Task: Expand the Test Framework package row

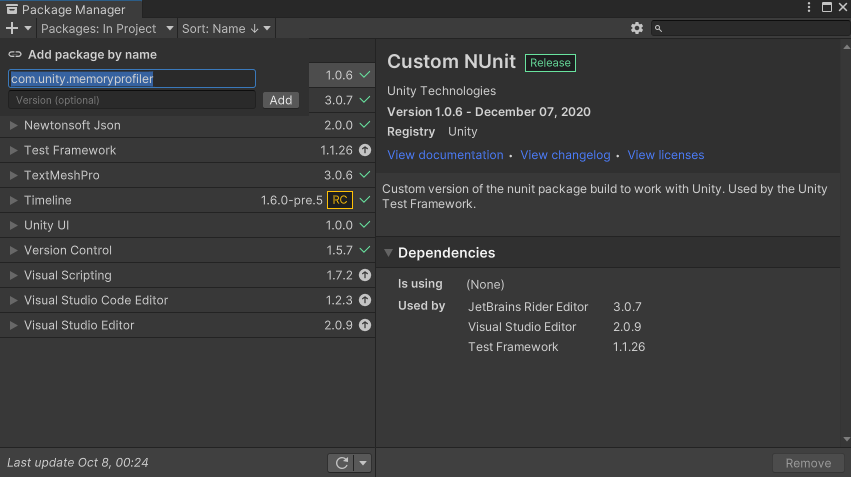Action: pyautogui.click(x=14, y=150)
